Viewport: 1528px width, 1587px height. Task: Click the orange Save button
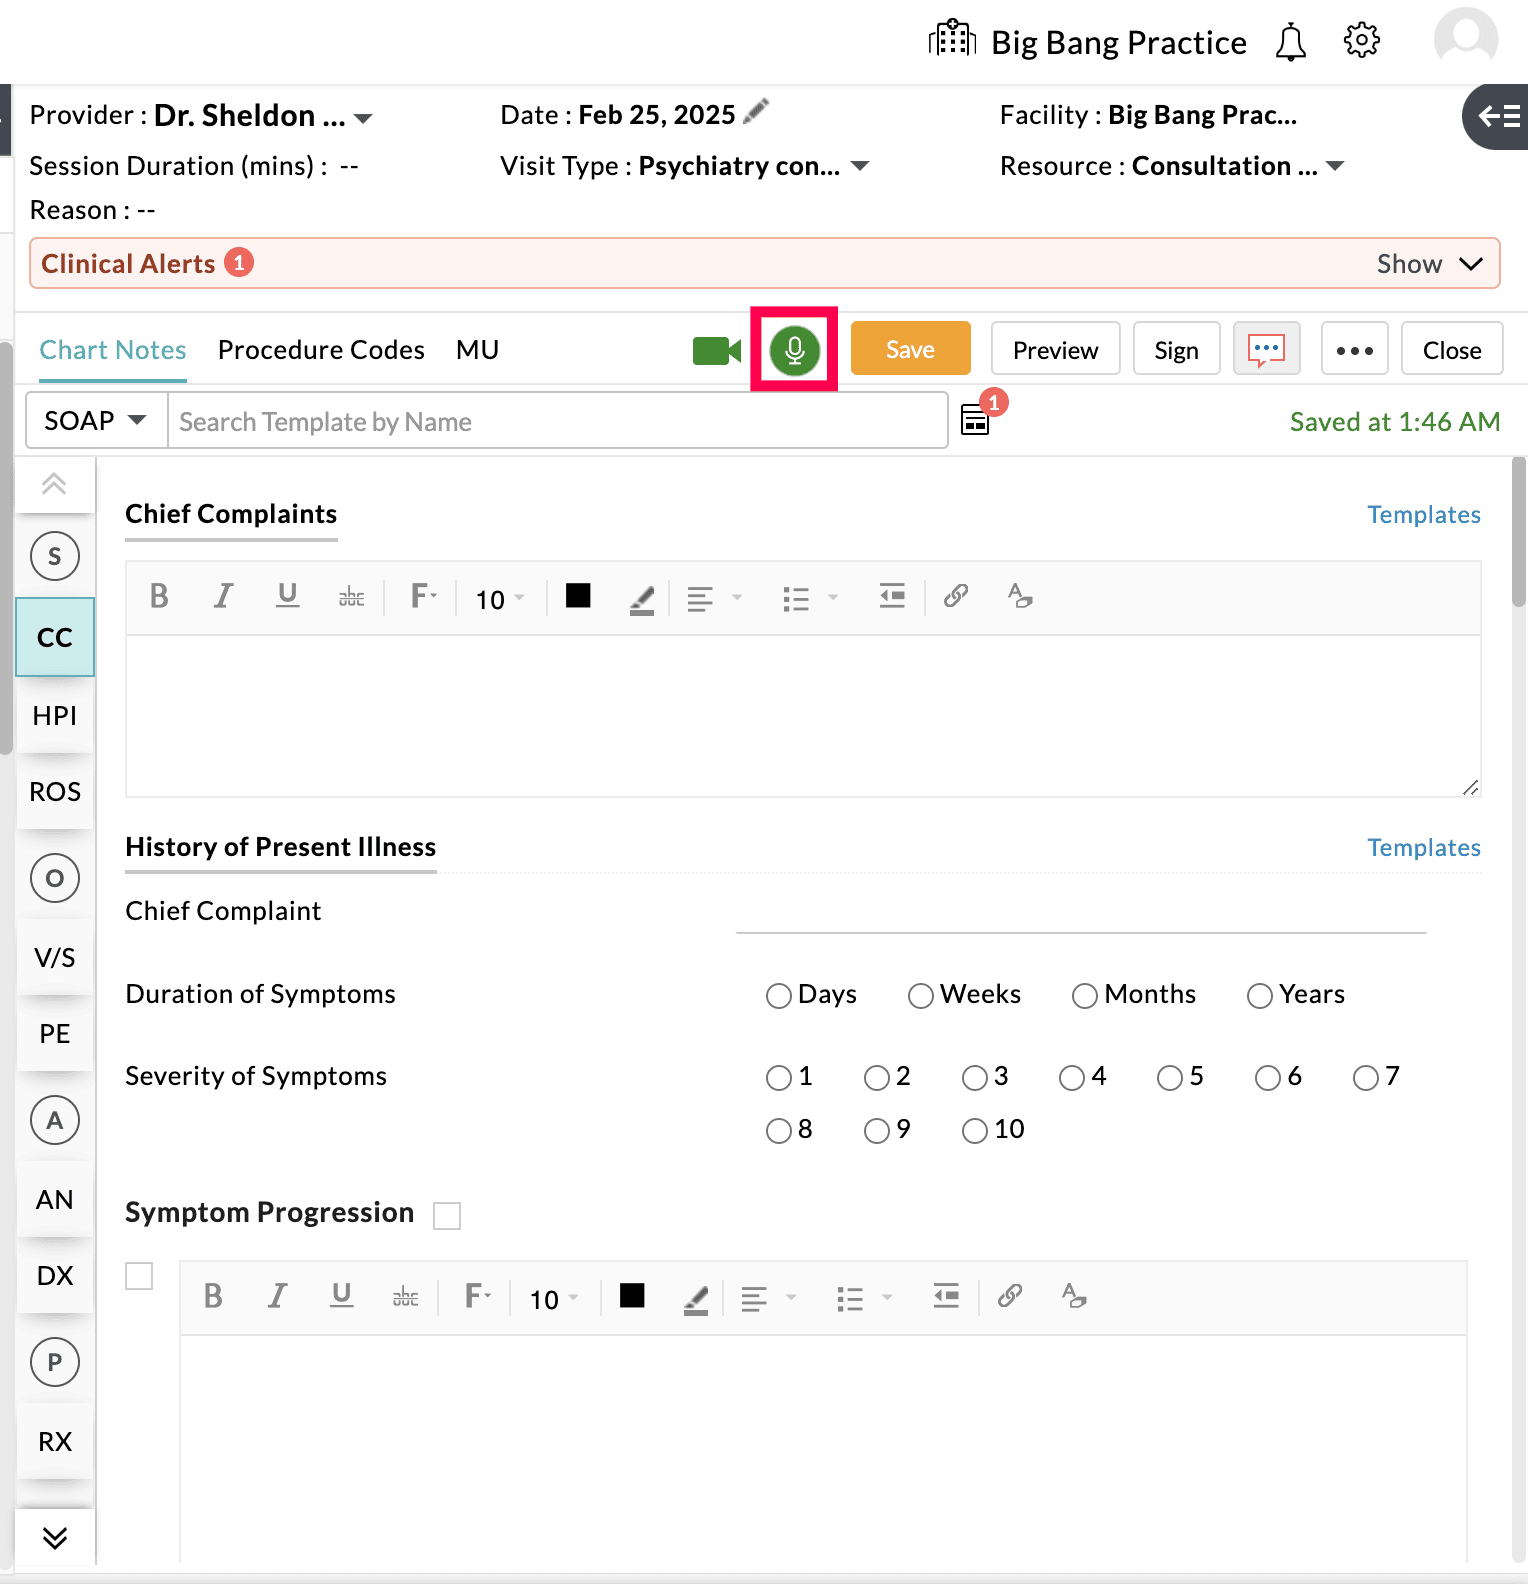[x=910, y=350]
